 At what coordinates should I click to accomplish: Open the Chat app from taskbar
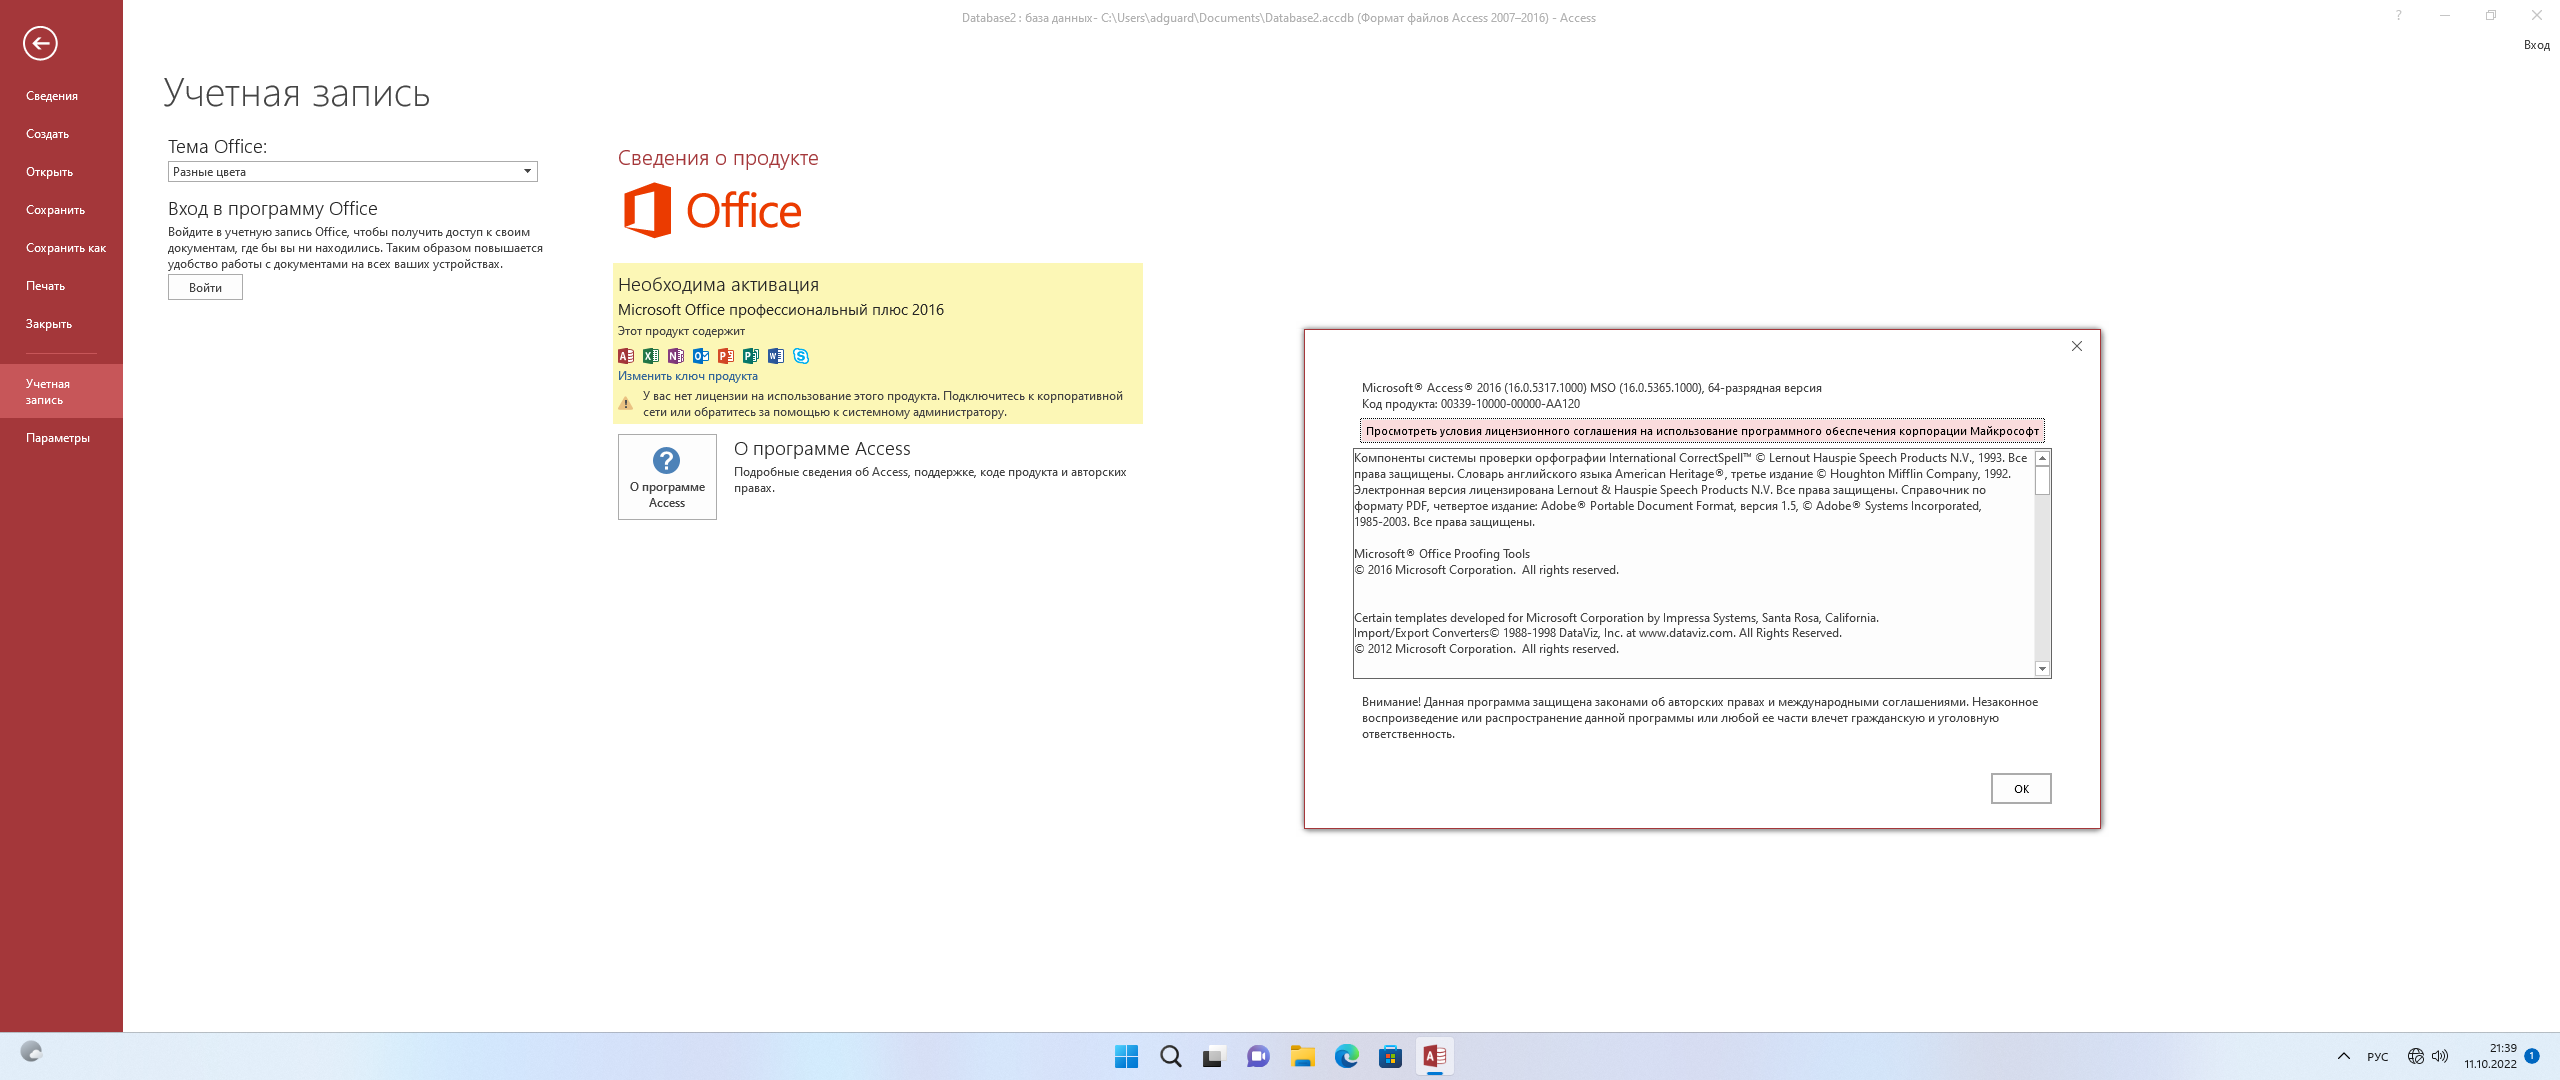click(x=1258, y=1056)
